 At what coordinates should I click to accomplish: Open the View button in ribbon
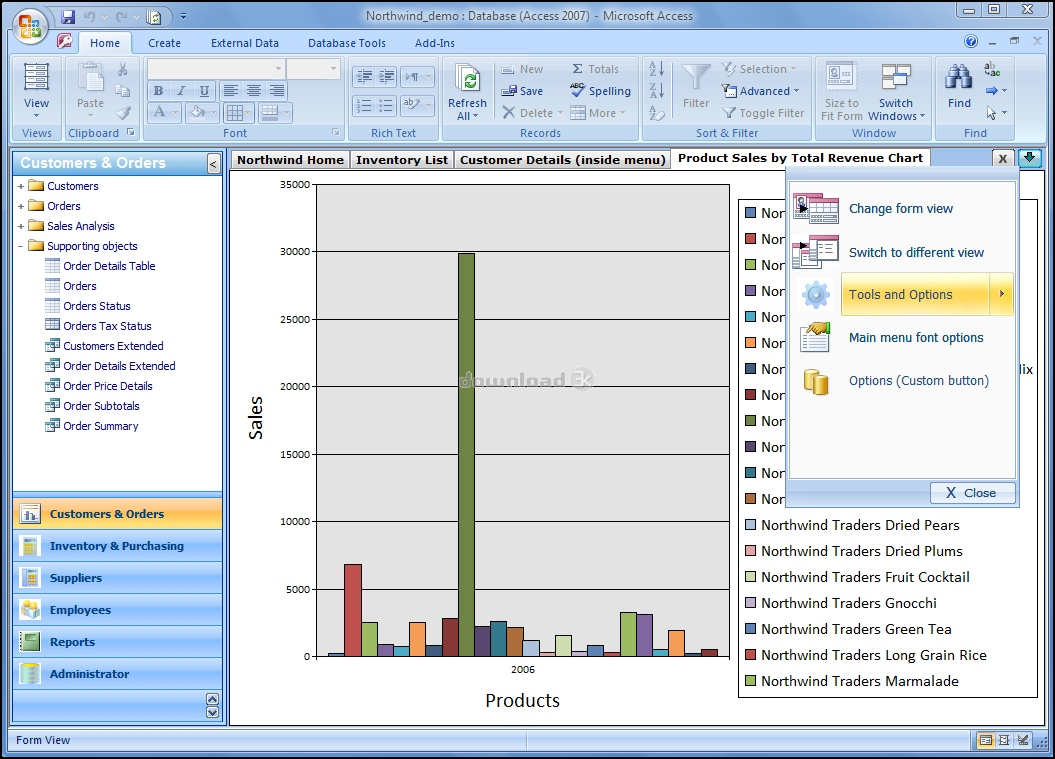[x=36, y=89]
